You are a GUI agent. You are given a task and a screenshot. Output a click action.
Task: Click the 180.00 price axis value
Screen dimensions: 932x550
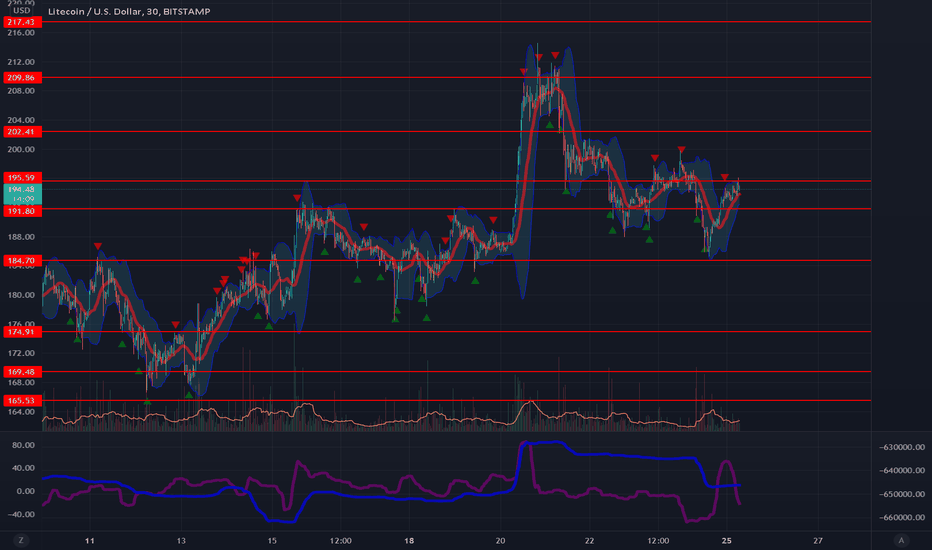pyautogui.click(x=21, y=295)
